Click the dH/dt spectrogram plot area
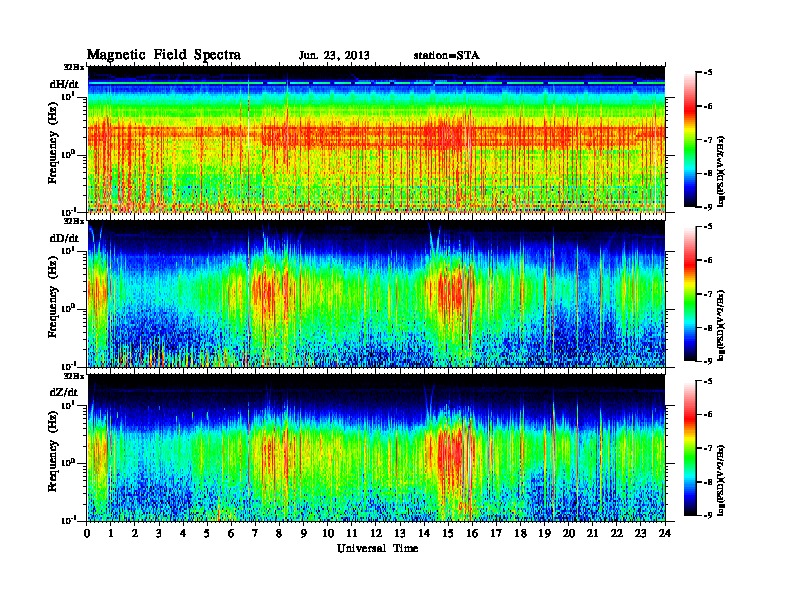This screenshot has width=792, height=612. [x=376, y=139]
